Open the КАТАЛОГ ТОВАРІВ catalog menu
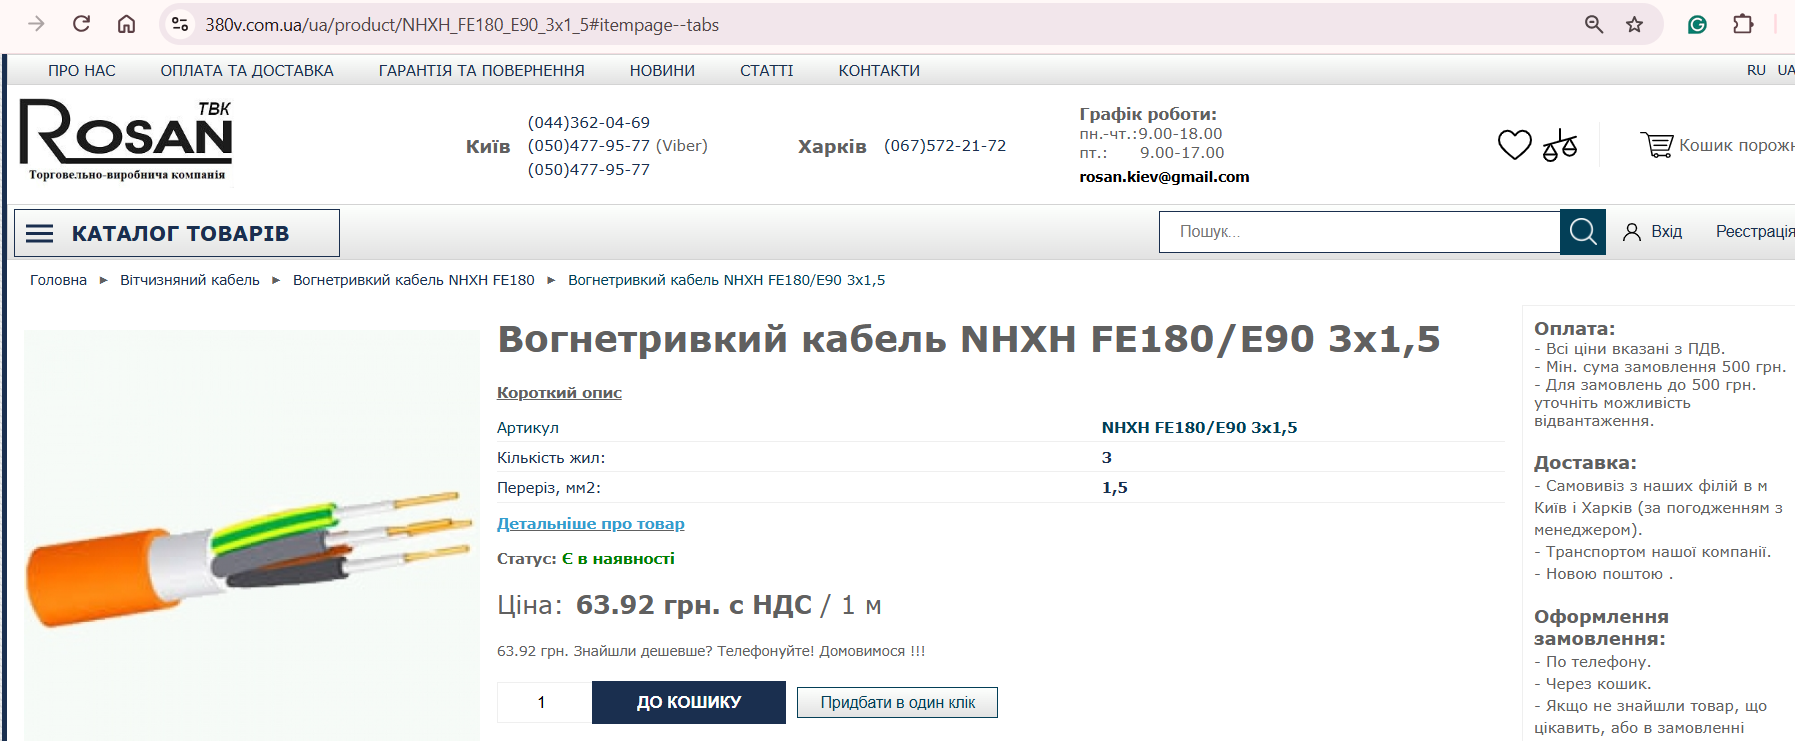1795x741 pixels. coord(177,233)
